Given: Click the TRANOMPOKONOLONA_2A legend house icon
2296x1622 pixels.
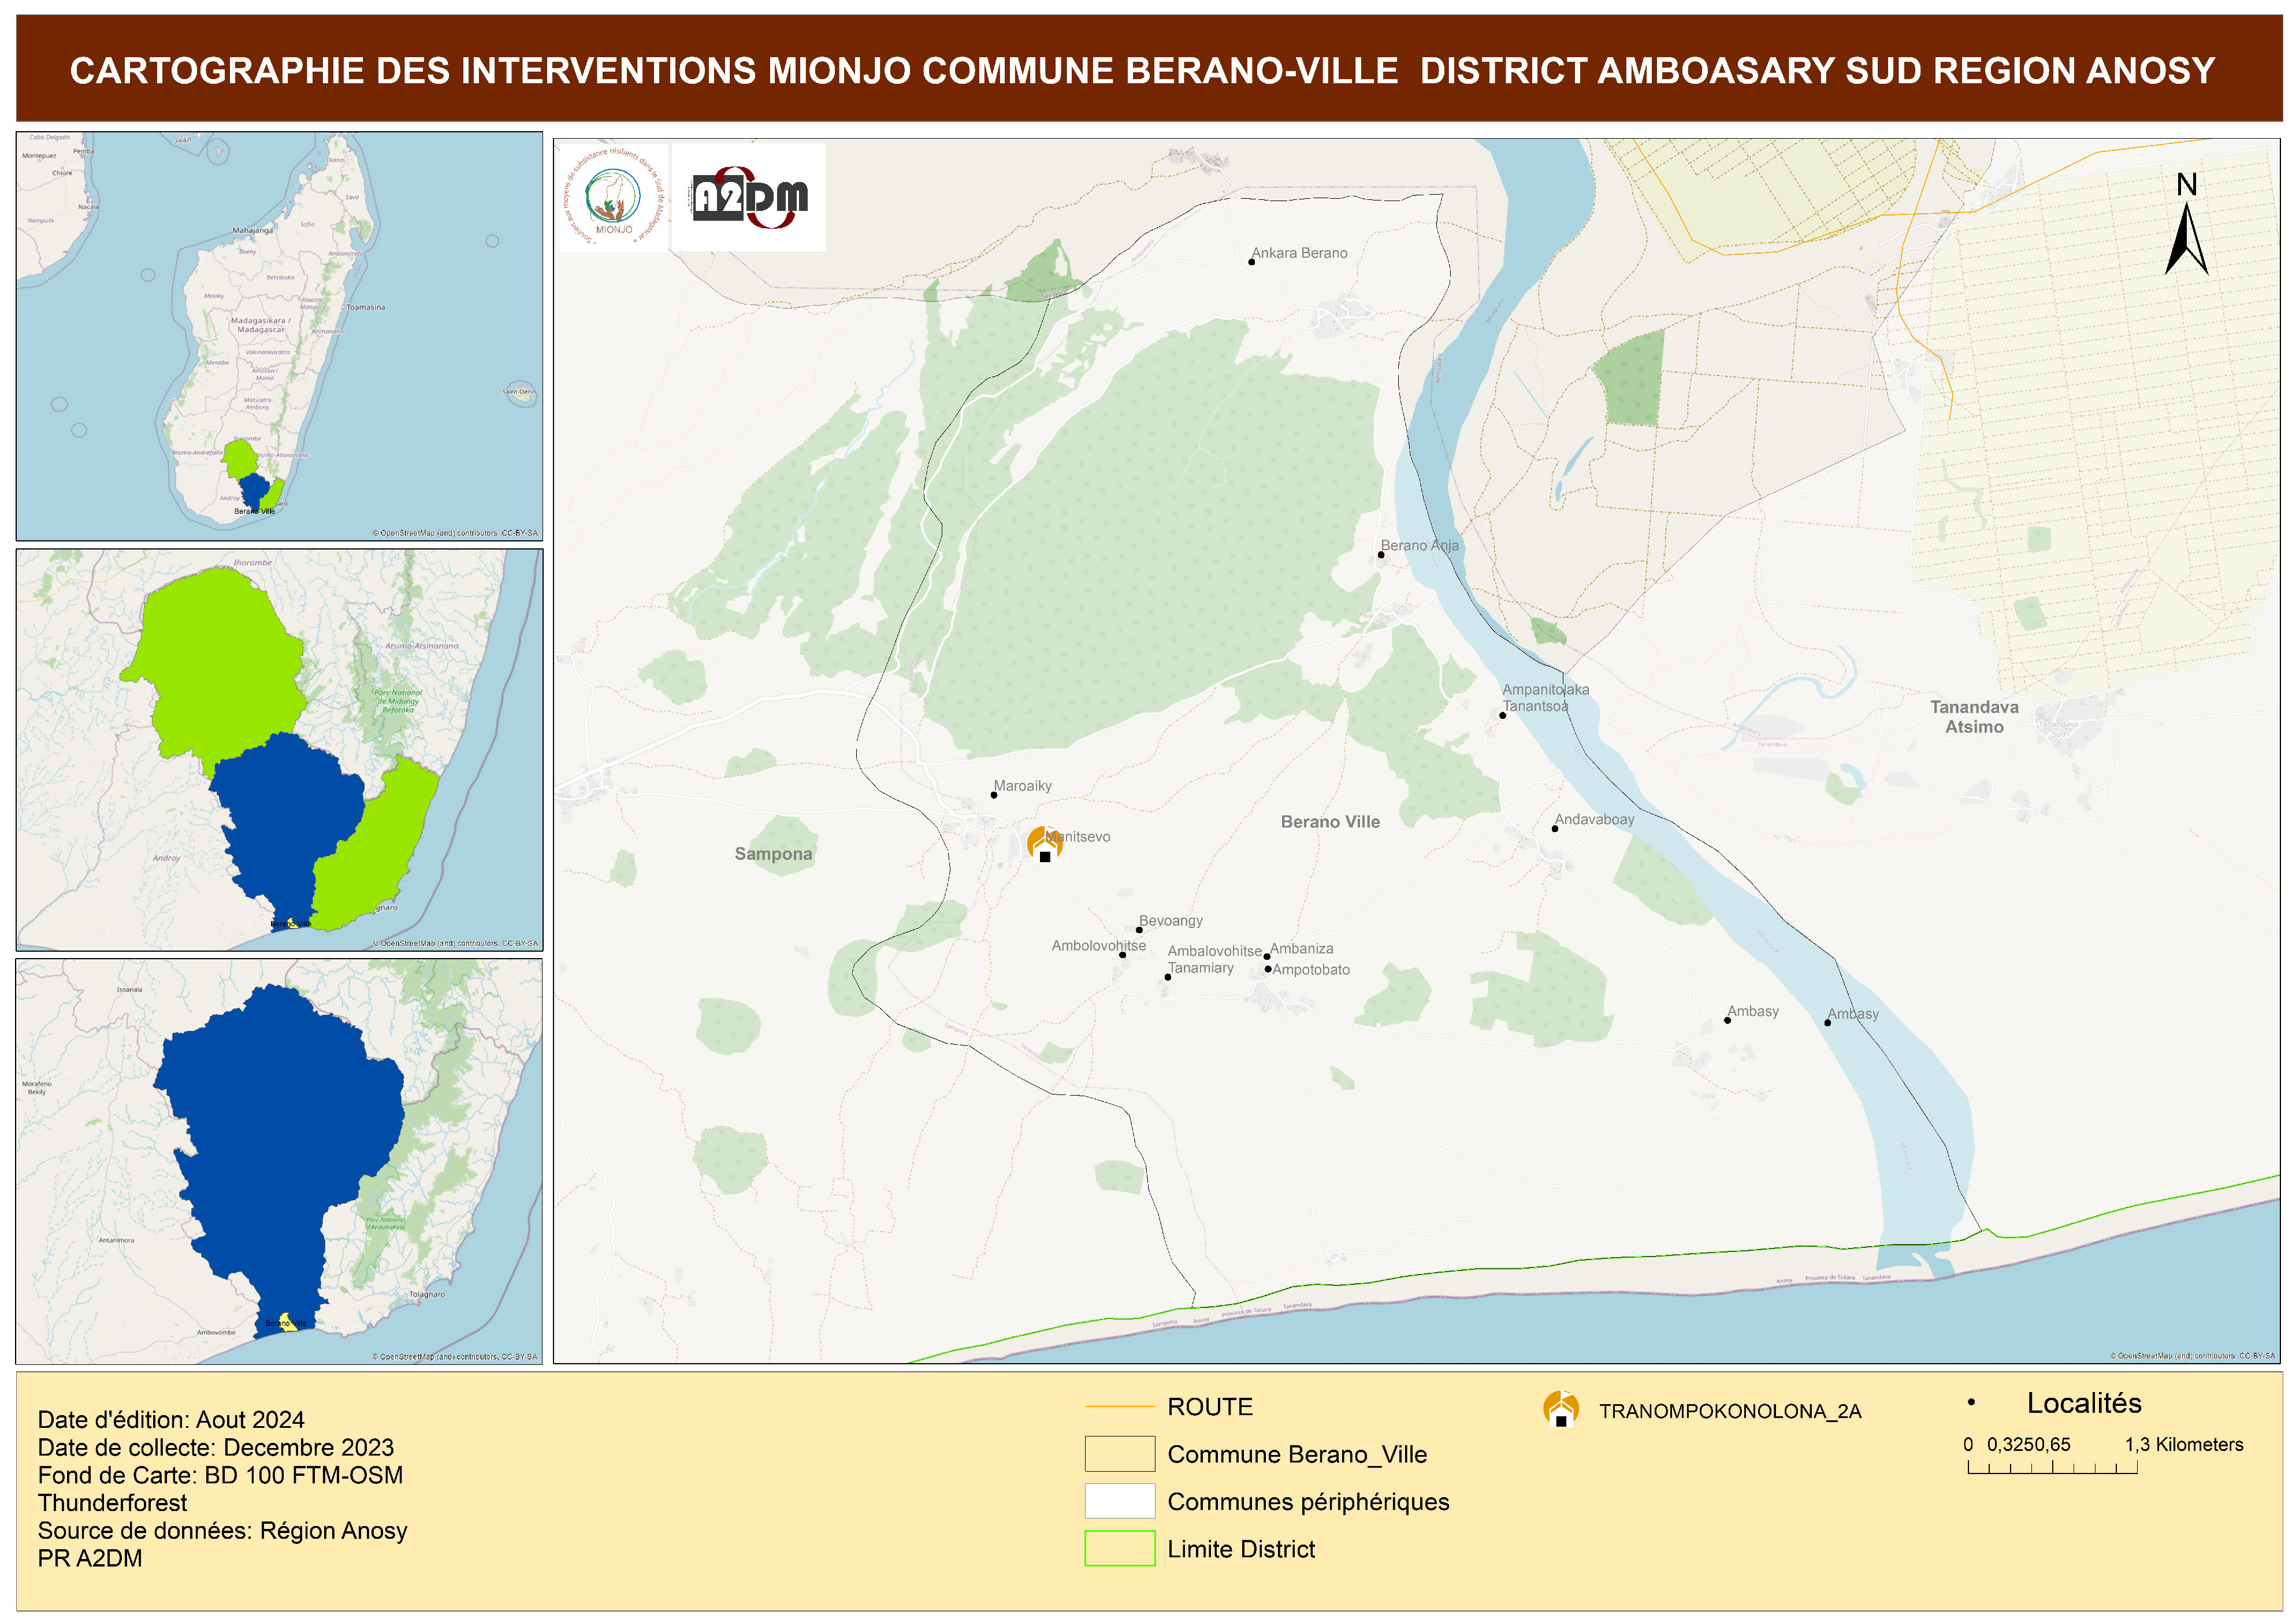Looking at the screenshot, I should coord(1560,1409).
